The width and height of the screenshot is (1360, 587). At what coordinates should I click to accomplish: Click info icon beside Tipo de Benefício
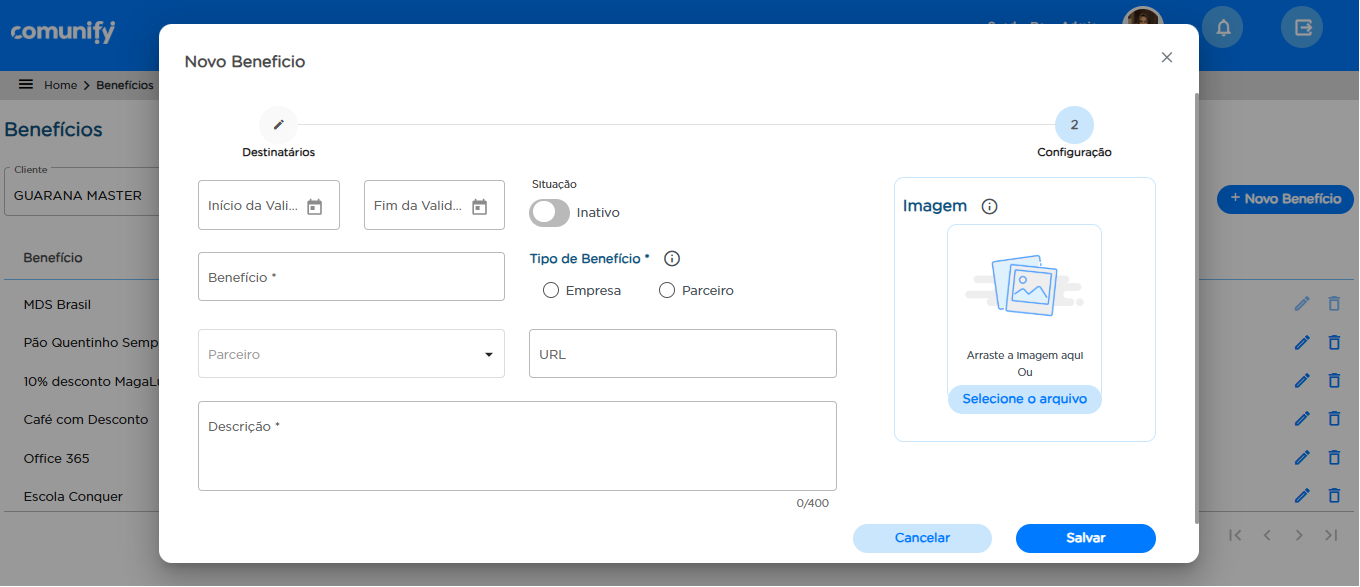point(672,259)
